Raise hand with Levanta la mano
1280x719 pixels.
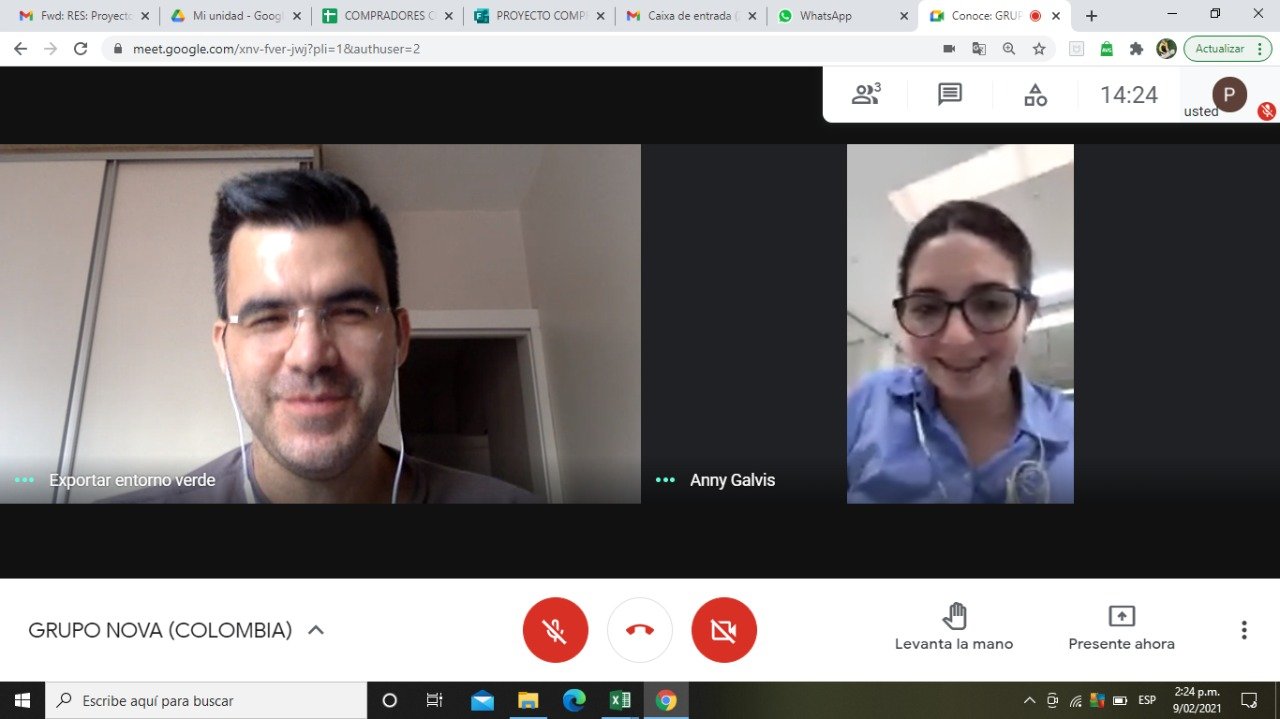(954, 628)
